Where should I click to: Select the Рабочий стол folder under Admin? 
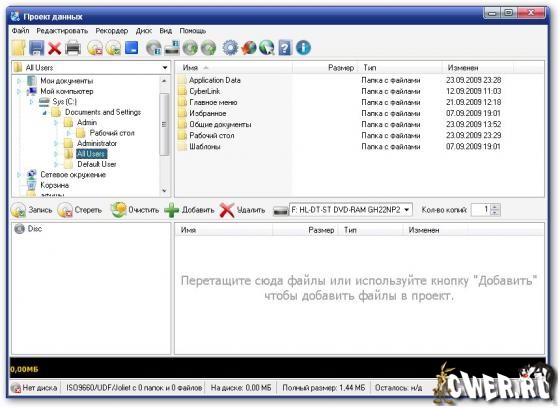112,133
